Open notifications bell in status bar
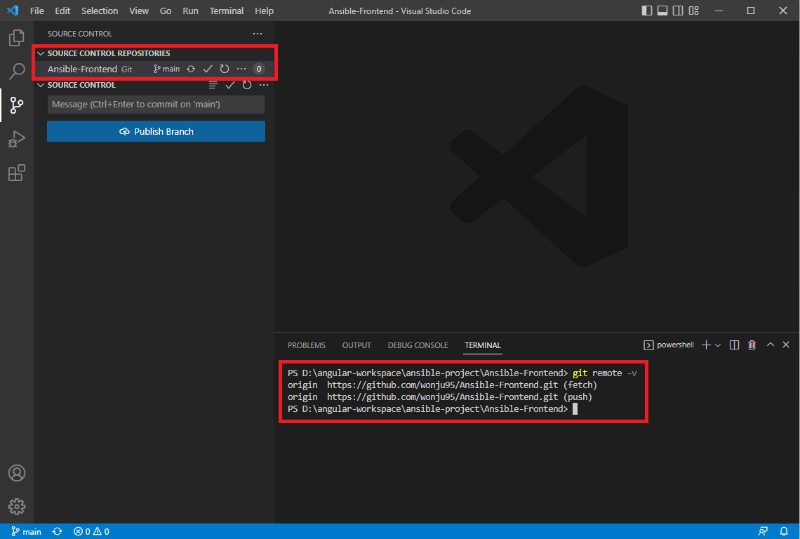 click(784, 531)
